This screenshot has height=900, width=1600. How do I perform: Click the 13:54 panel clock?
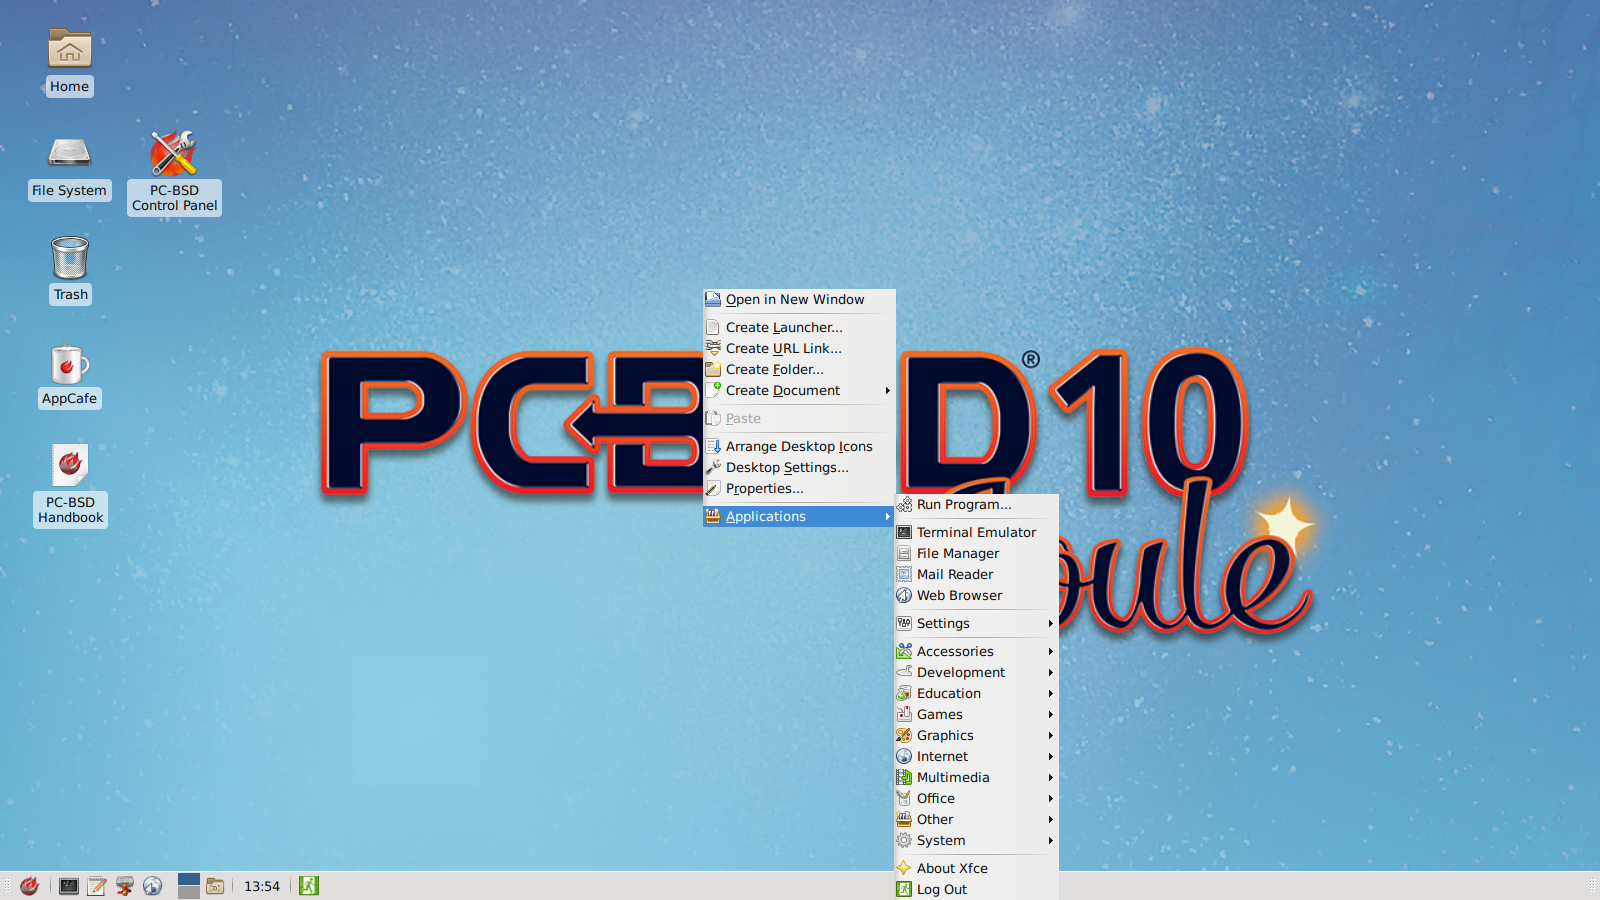(x=262, y=886)
